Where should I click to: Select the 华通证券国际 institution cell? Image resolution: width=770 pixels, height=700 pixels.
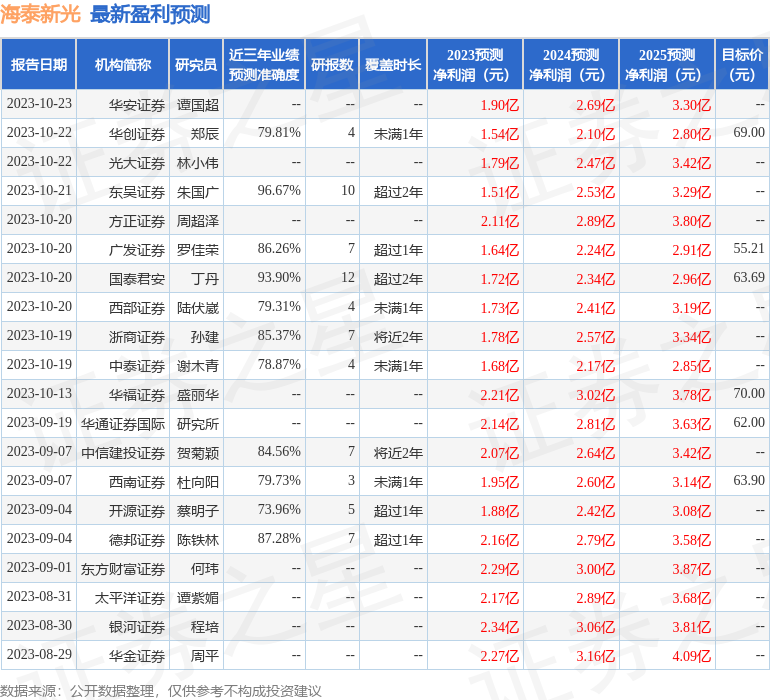click(x=123, y=424)
